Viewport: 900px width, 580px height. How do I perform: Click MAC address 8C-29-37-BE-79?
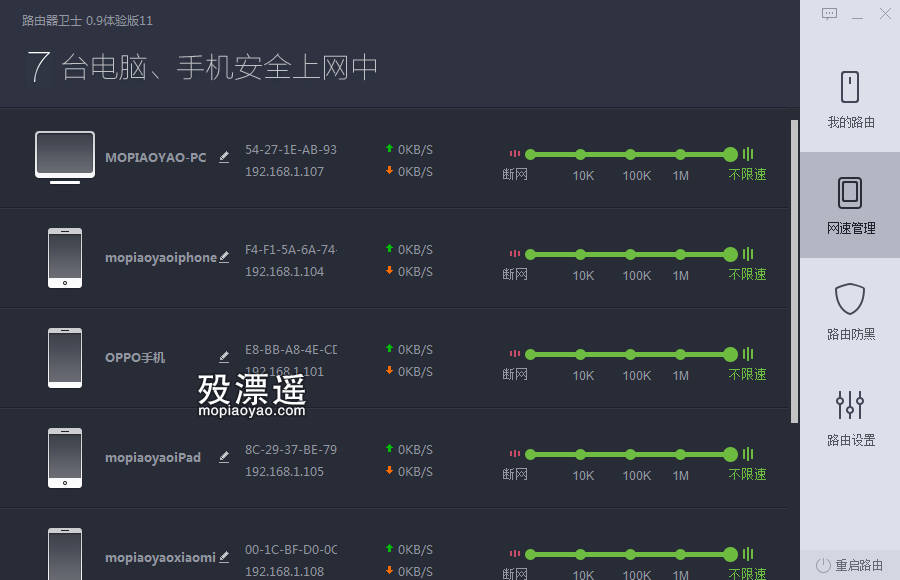290,449
